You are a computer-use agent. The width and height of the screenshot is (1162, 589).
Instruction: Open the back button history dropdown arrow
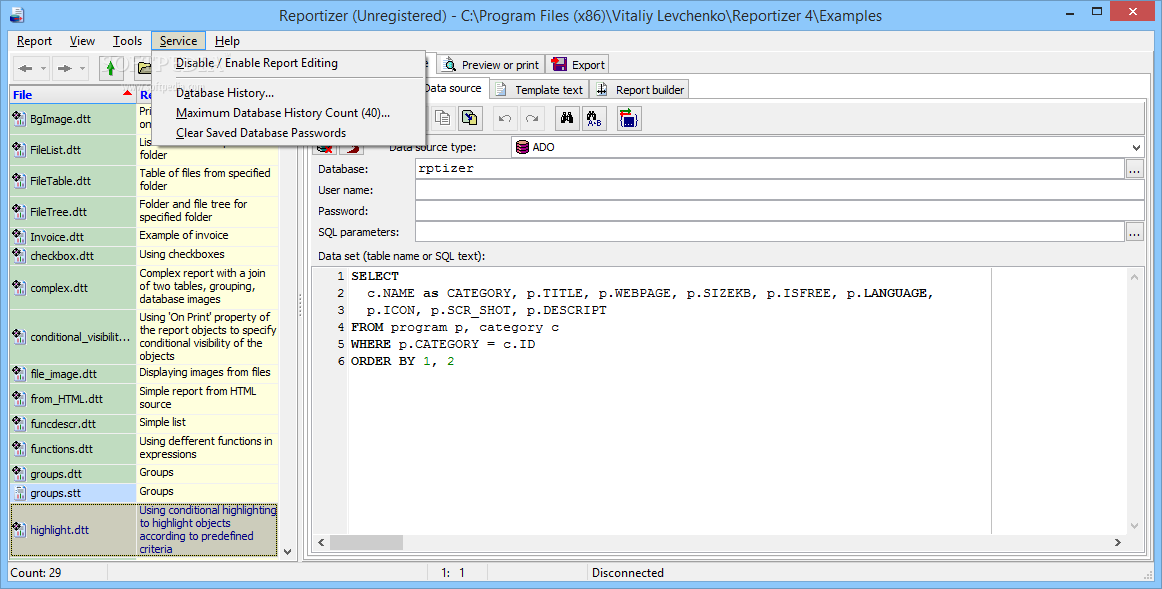coord(43,69)
